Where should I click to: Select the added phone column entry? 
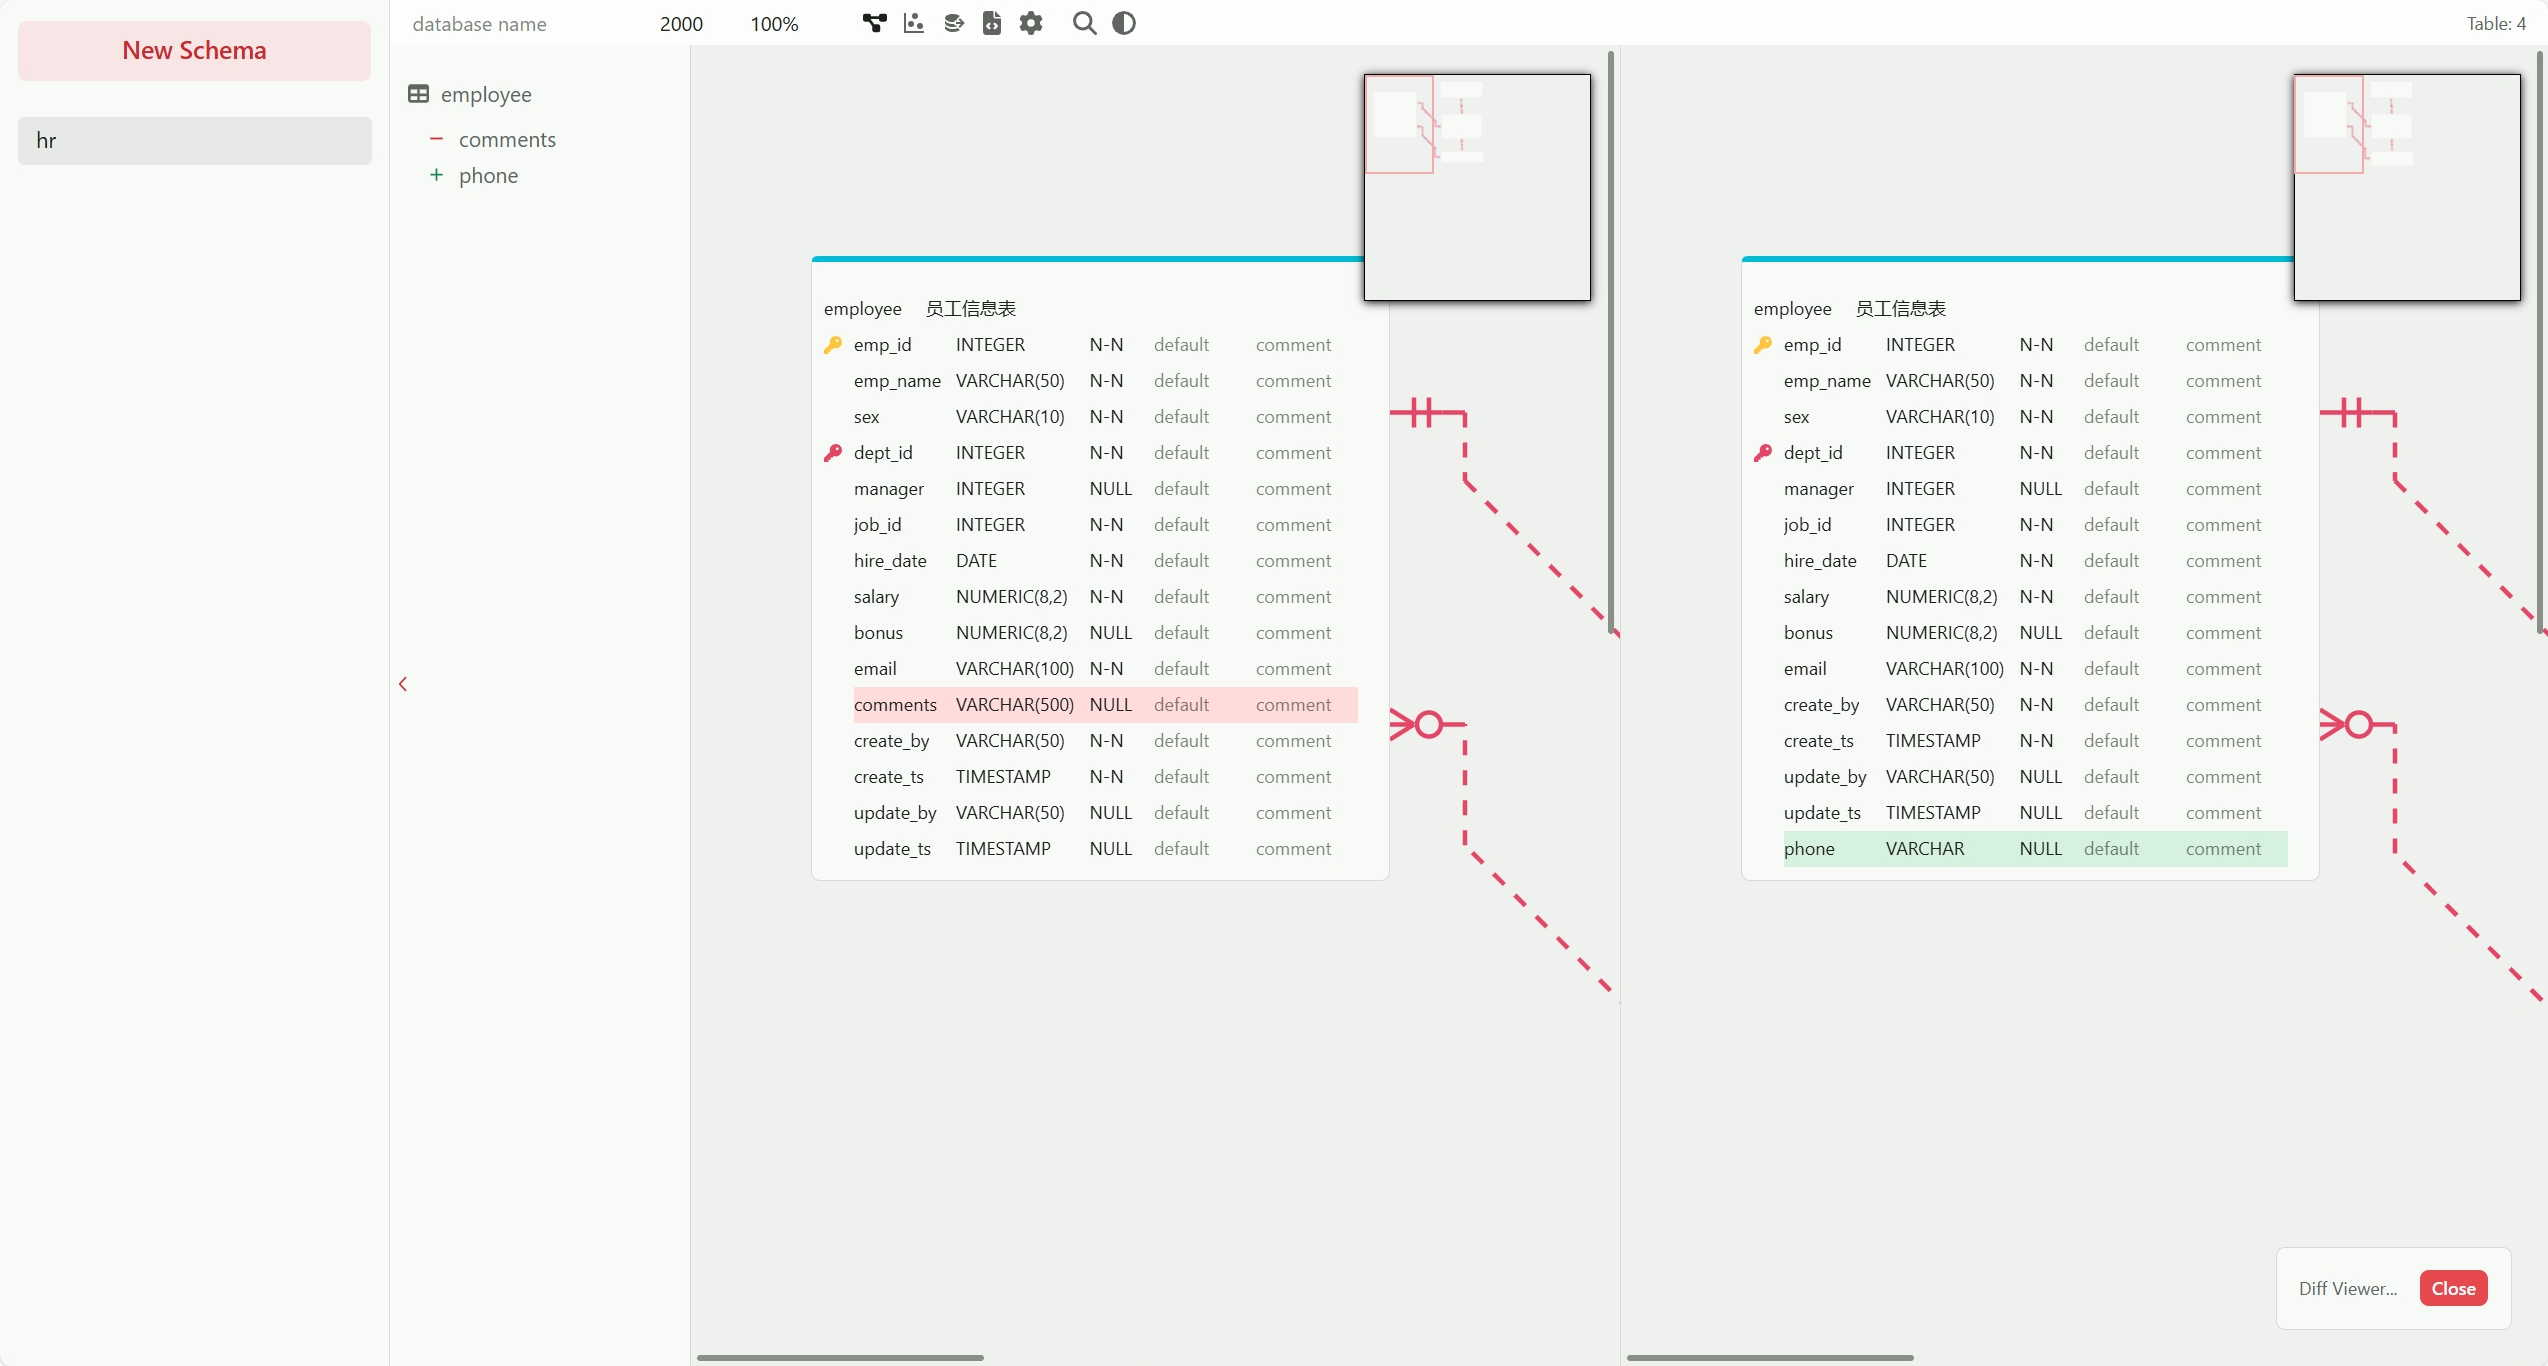coord(488,176)
